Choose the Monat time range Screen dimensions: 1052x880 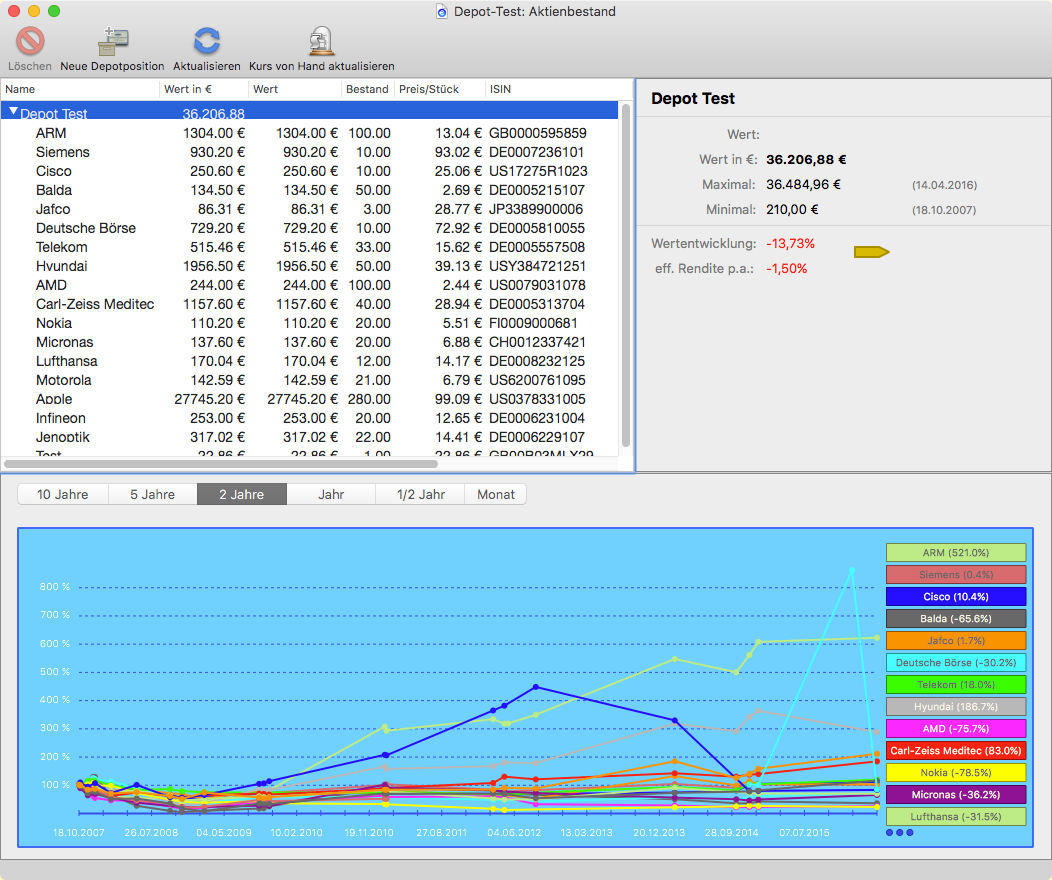pyautogui.click(x=495, y=494)
